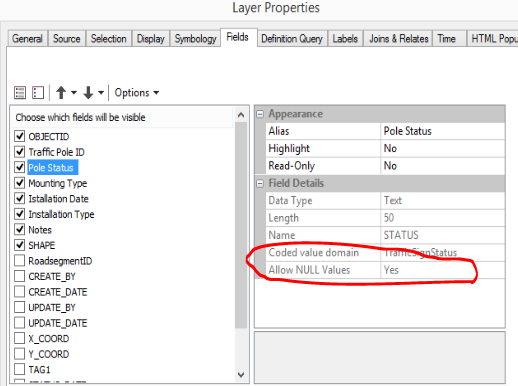
Task: Click the Alias property label
Action: pos(279,131)
